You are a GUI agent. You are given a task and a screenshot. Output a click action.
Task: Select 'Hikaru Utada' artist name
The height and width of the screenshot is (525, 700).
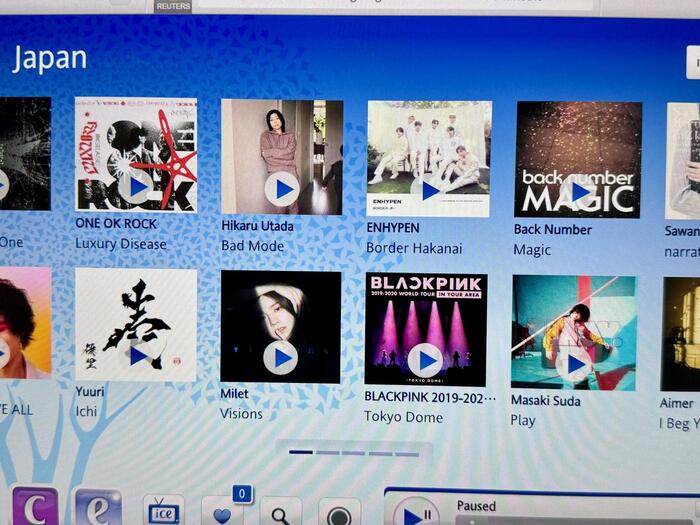(258, 226)
